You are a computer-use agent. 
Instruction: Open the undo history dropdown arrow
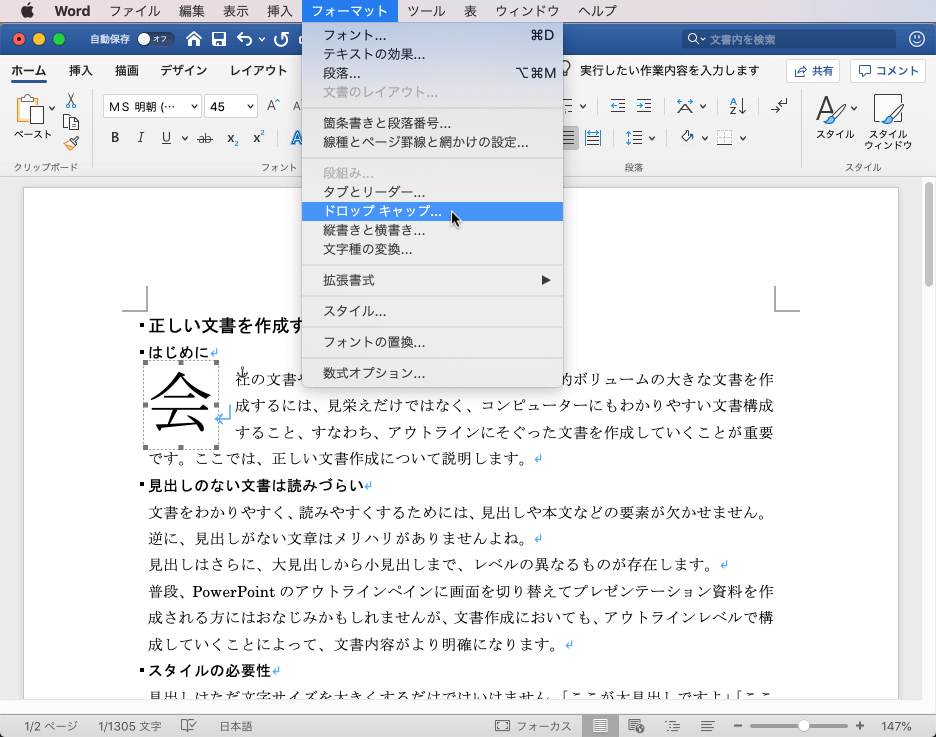click(262, 40)
